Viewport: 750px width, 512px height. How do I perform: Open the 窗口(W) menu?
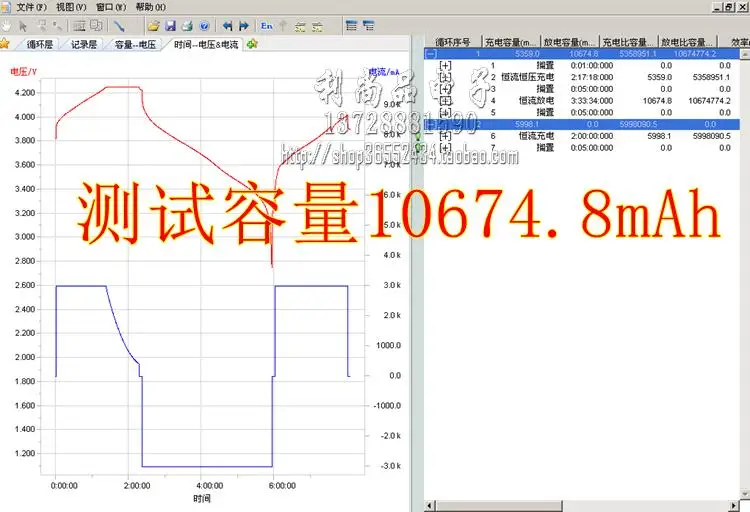(111, 7)
